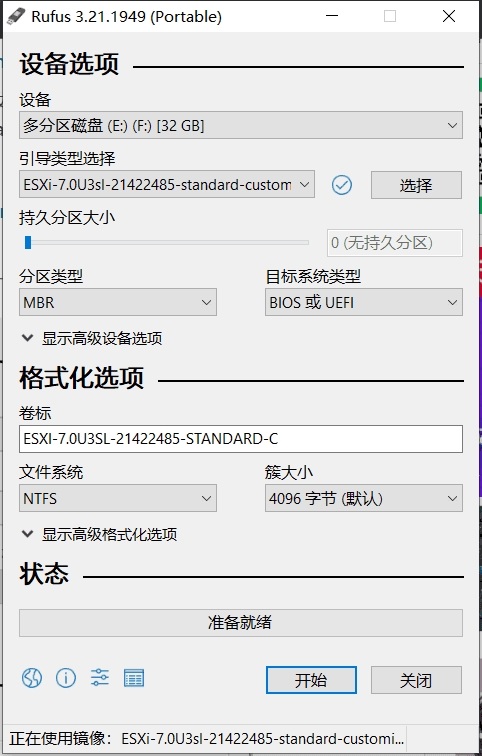The image size is (482, 756).
Task: Expand 显示高级设备选项
Action: click(92, 338)
